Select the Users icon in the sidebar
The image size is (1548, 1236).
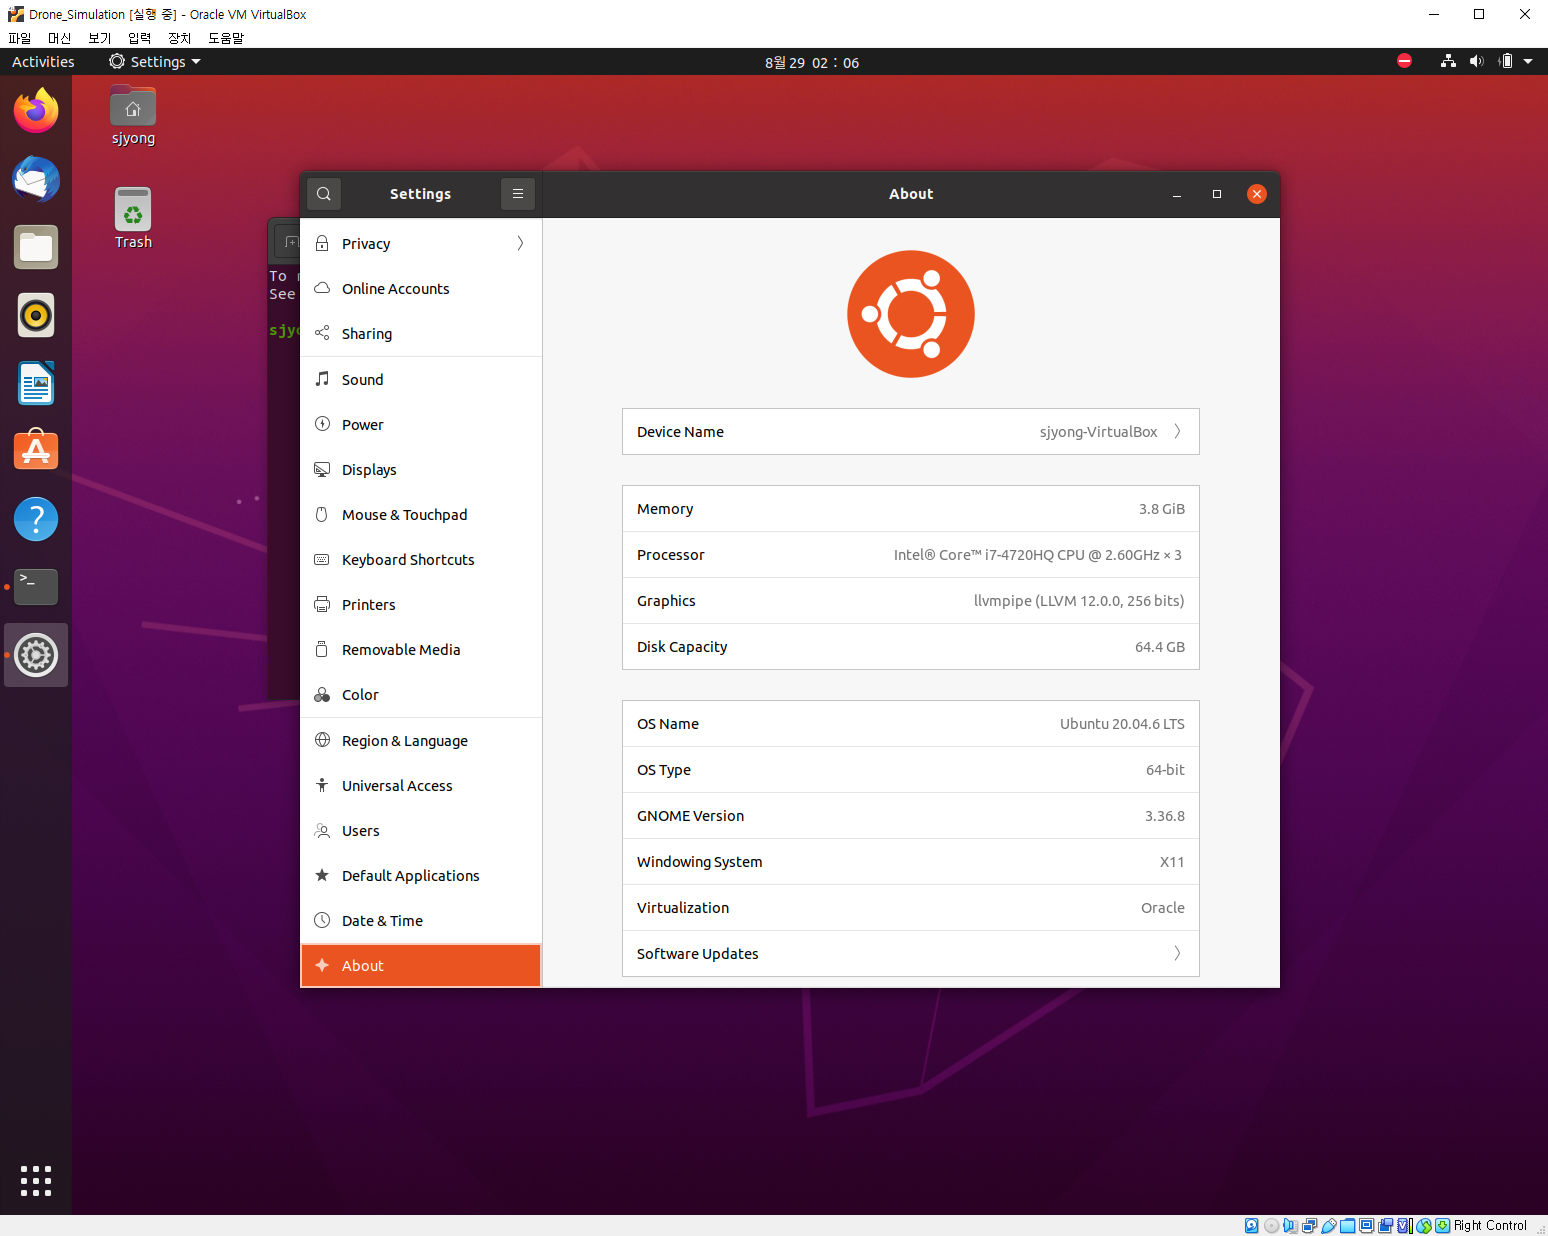point(322,830)
